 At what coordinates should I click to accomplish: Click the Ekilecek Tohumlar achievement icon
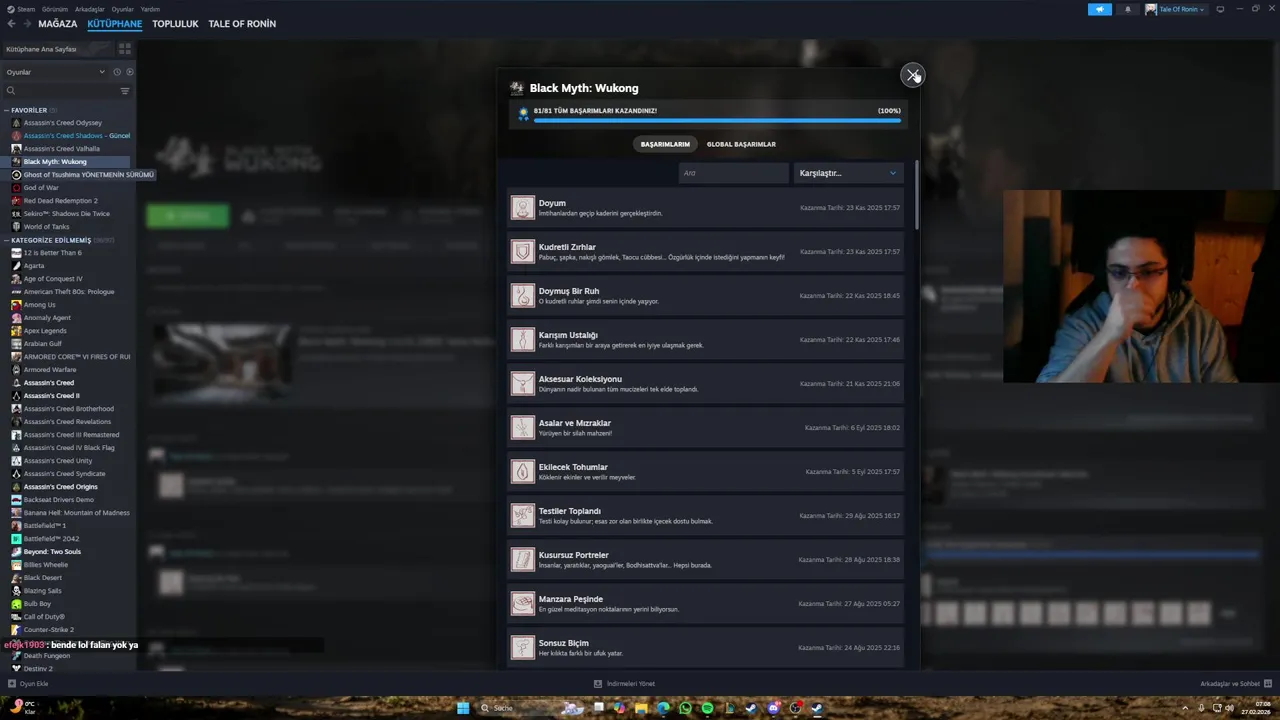pos(523,471)
